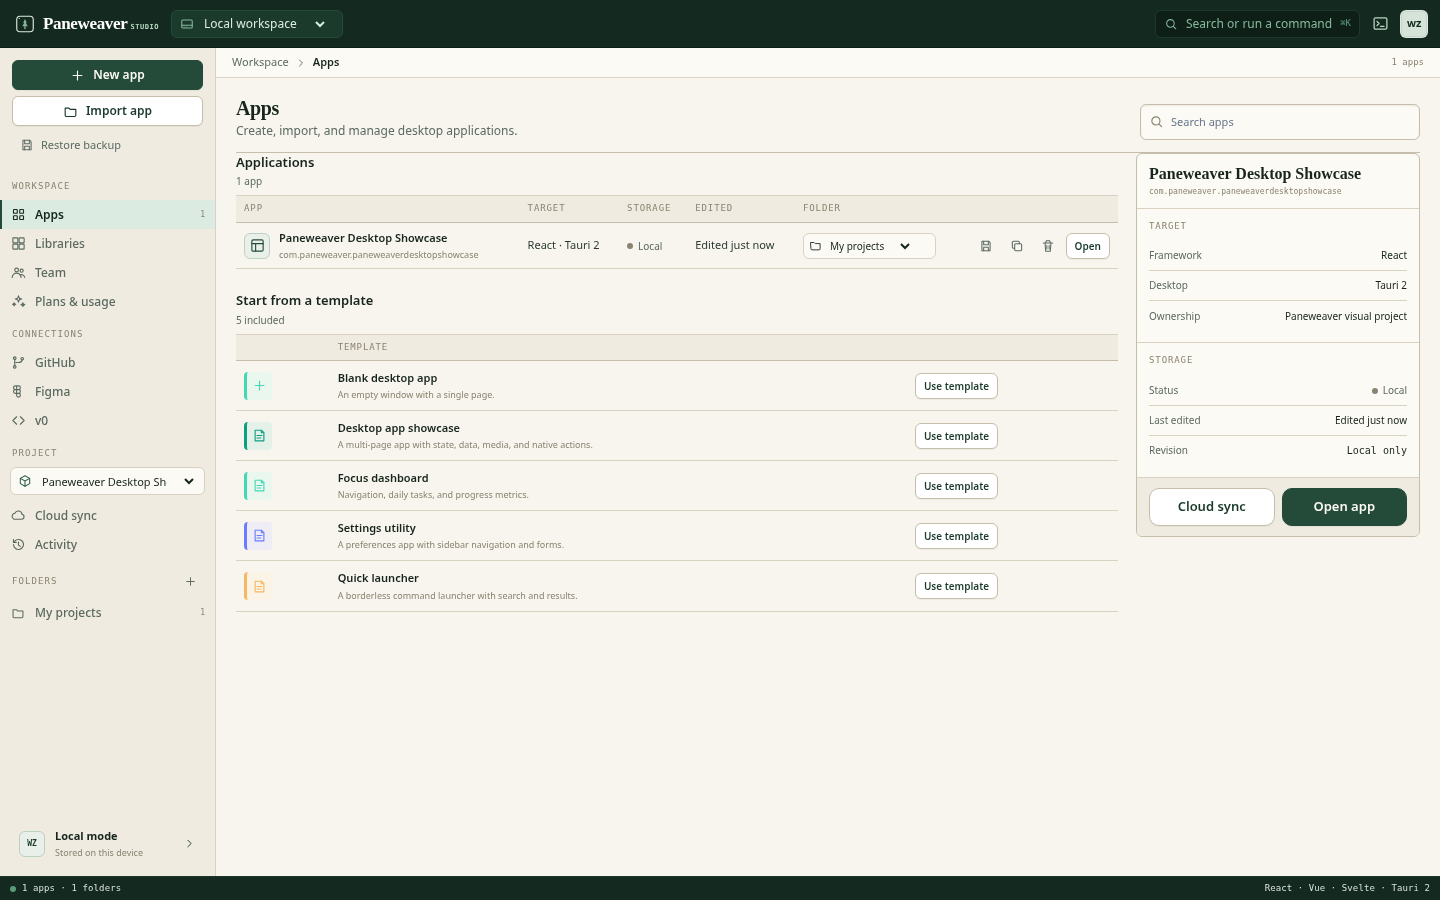1440x900 pixels.
Task: Open the GitHub connection
Action: [x=107, y=362]
